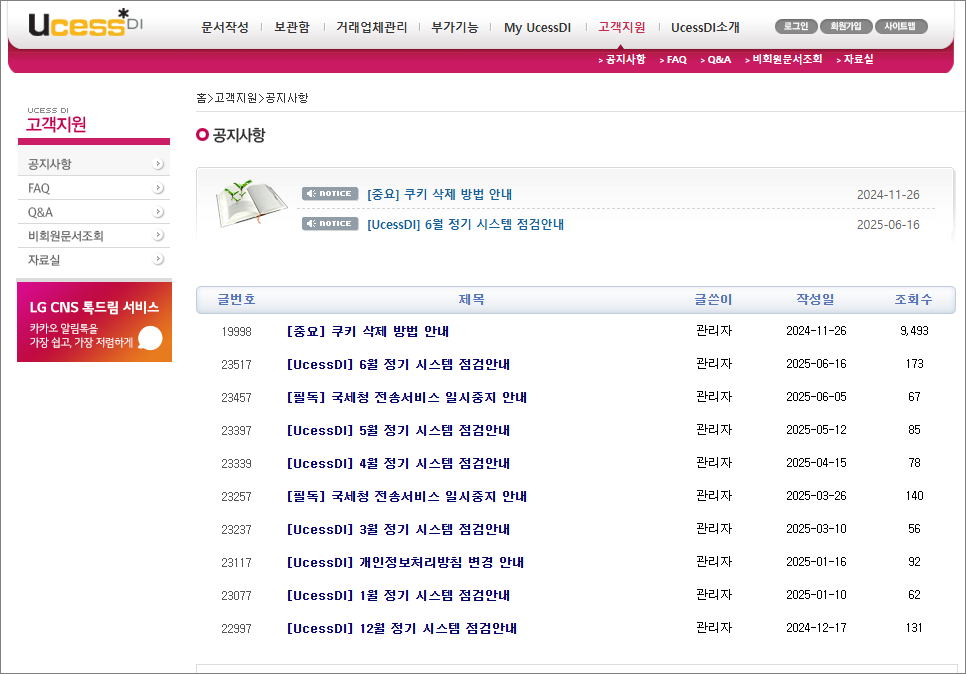Open the 고객지원 top menu
Image resolution: width=966 pixels, height=674 pixels.
point(622,27)
